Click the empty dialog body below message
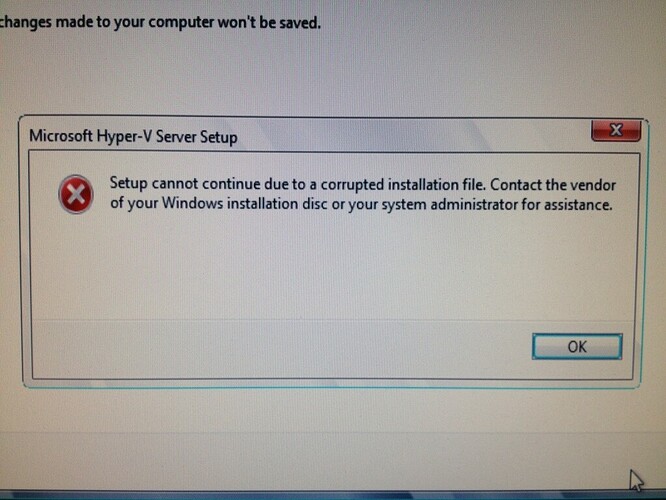Screen dimensions: 666x500 [x=331, y=268]
